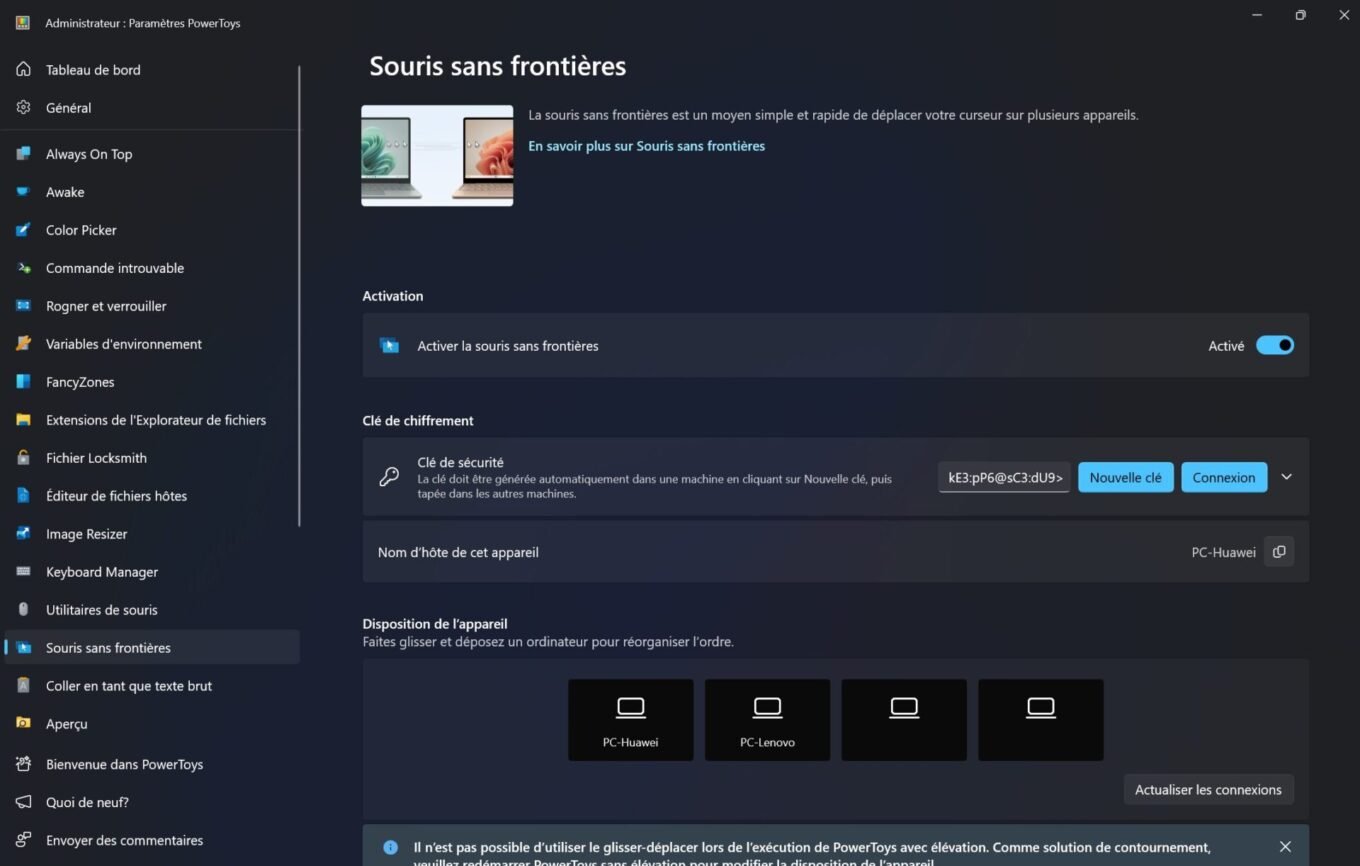This screenshot has height=866, width=1360.
Task: Open Envoyer des commentaires
Action: point(152,840)
